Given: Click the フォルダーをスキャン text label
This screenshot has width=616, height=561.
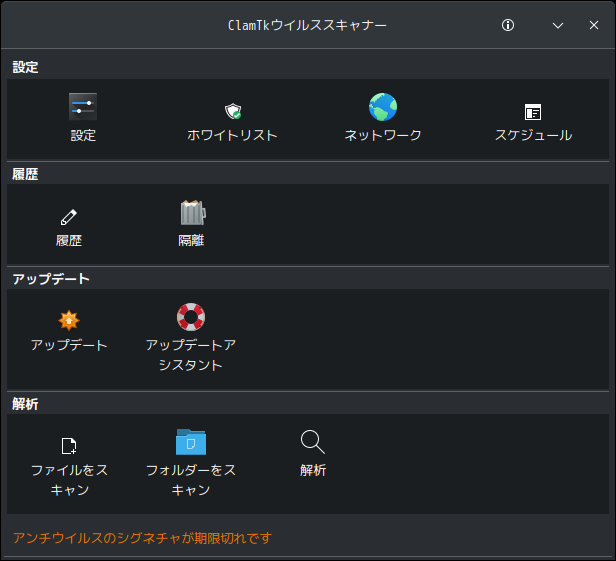Looking at the screenshot, I should [x=191, y=480].
